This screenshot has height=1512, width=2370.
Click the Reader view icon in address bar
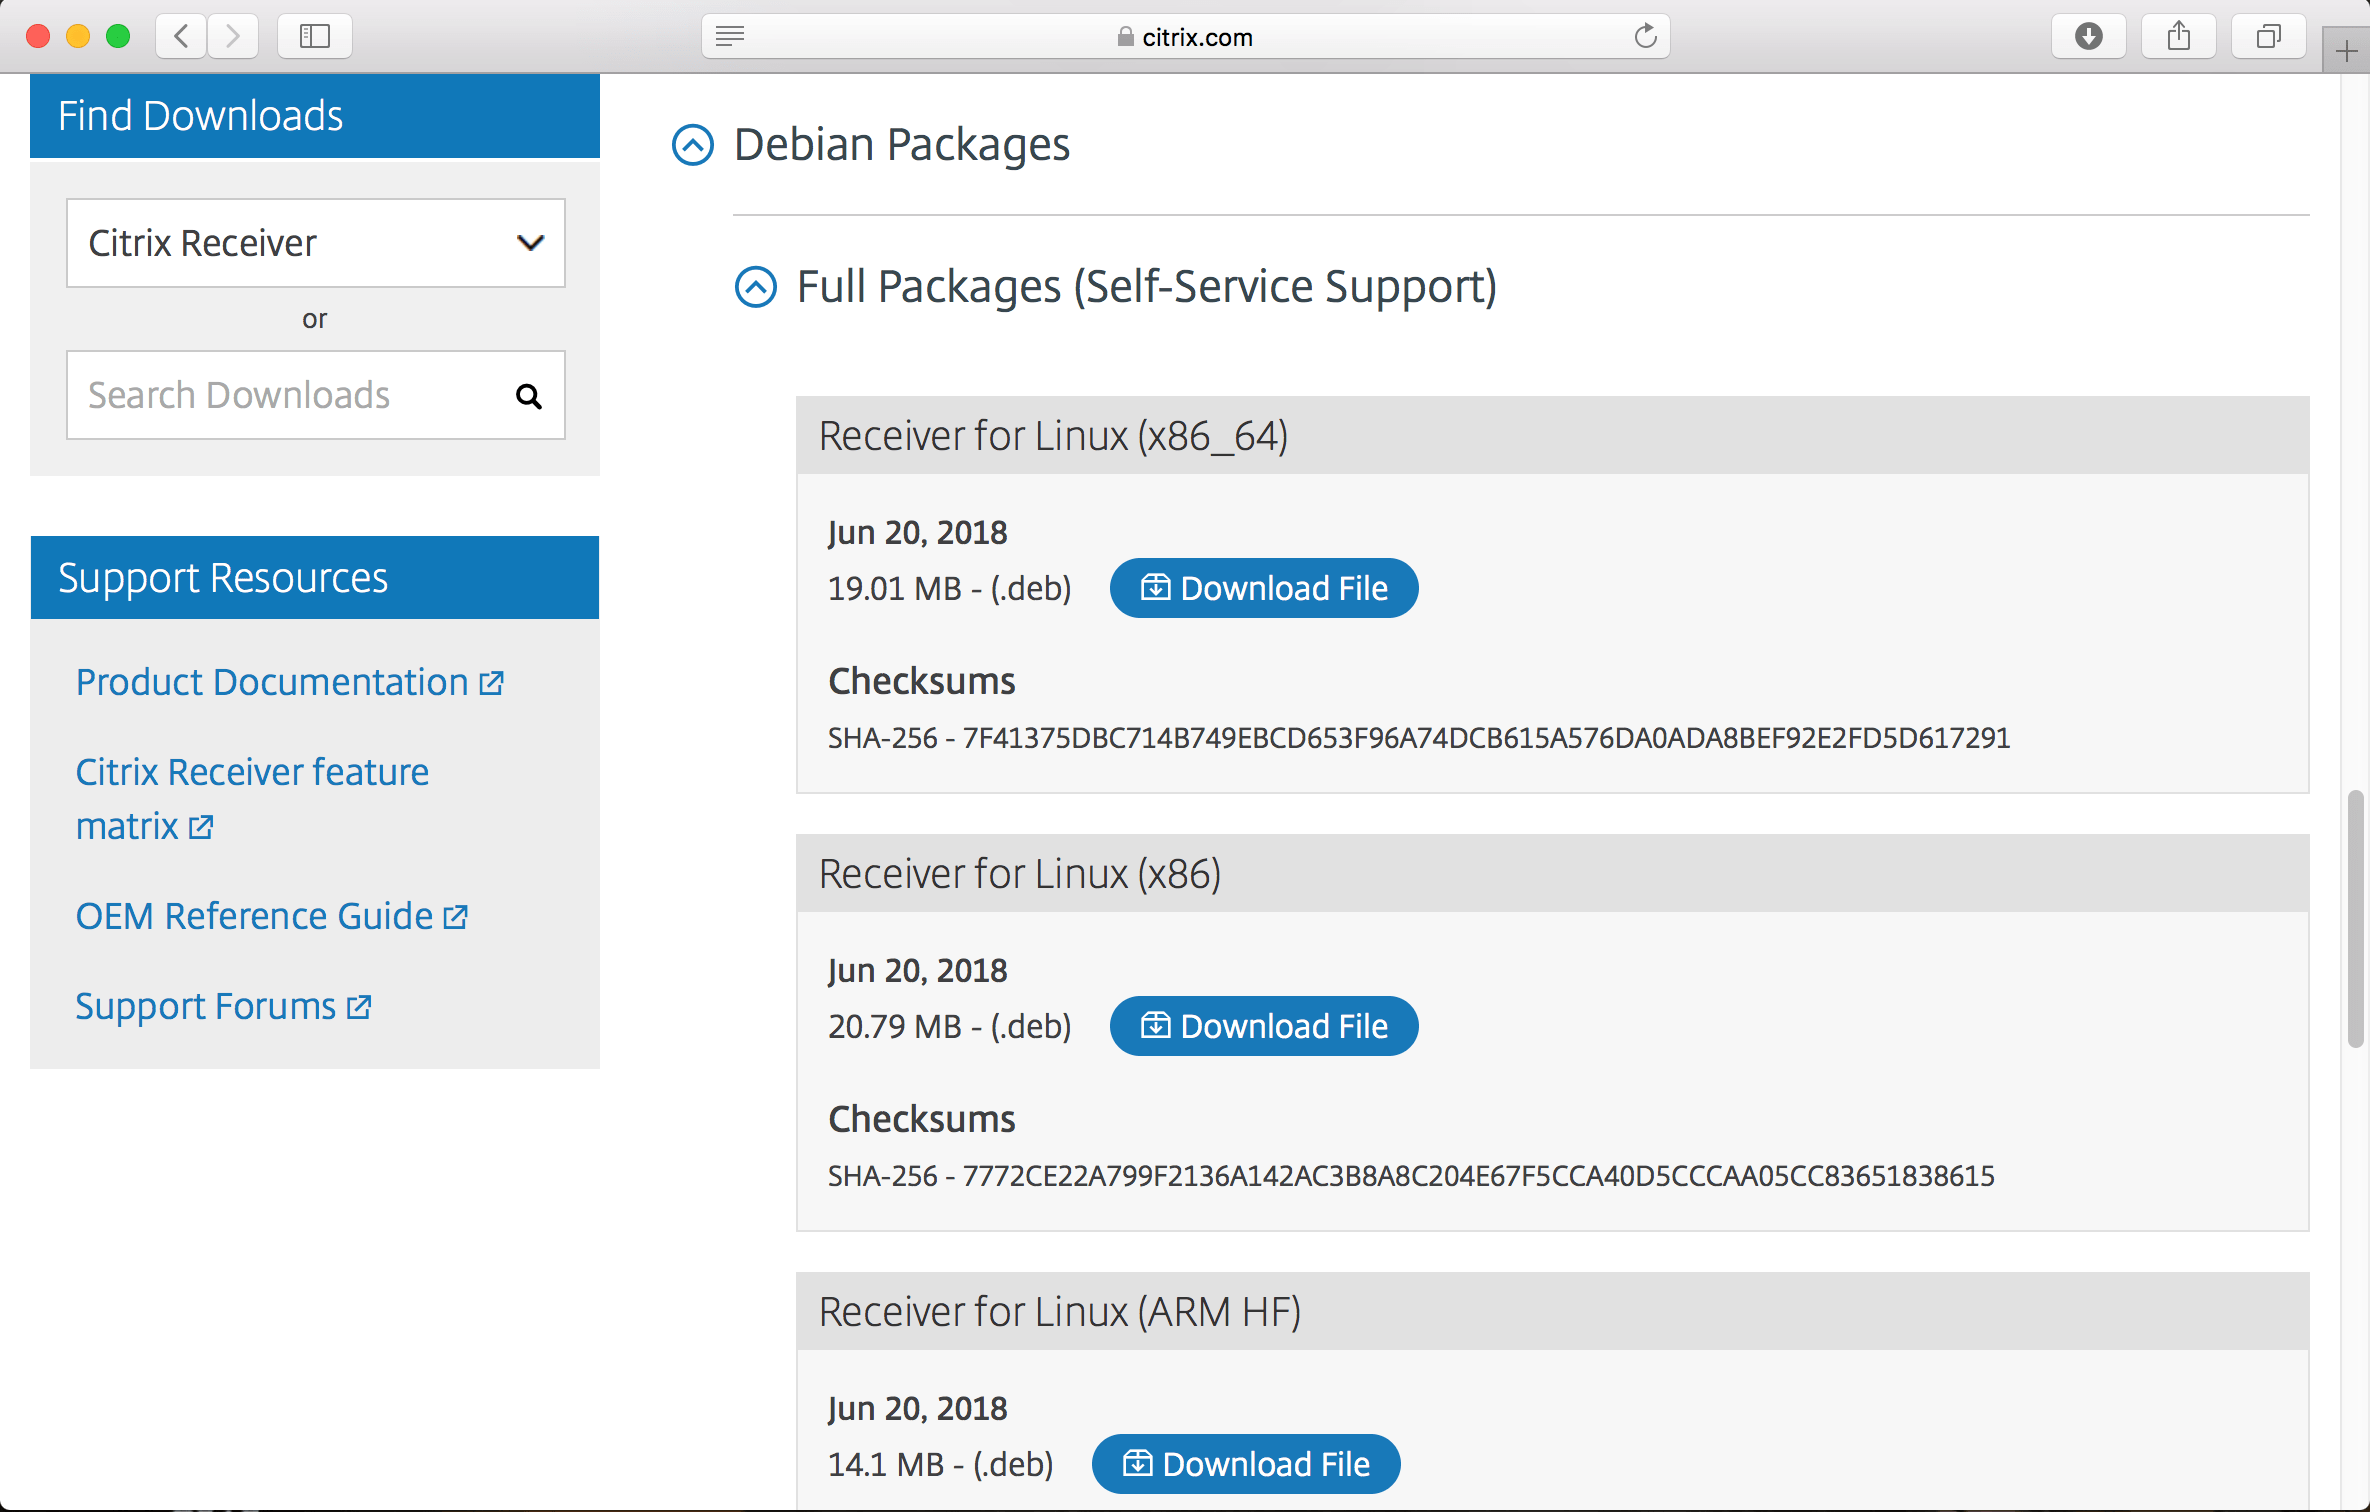pyautogui.click(x=730, y=37)
